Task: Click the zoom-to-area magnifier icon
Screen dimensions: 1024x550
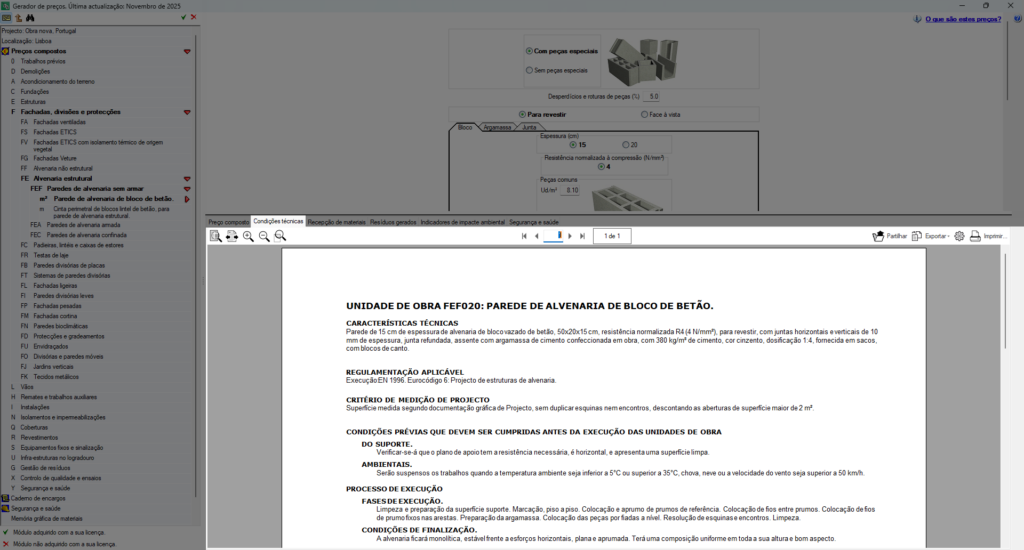Action: tap(280, 236)
